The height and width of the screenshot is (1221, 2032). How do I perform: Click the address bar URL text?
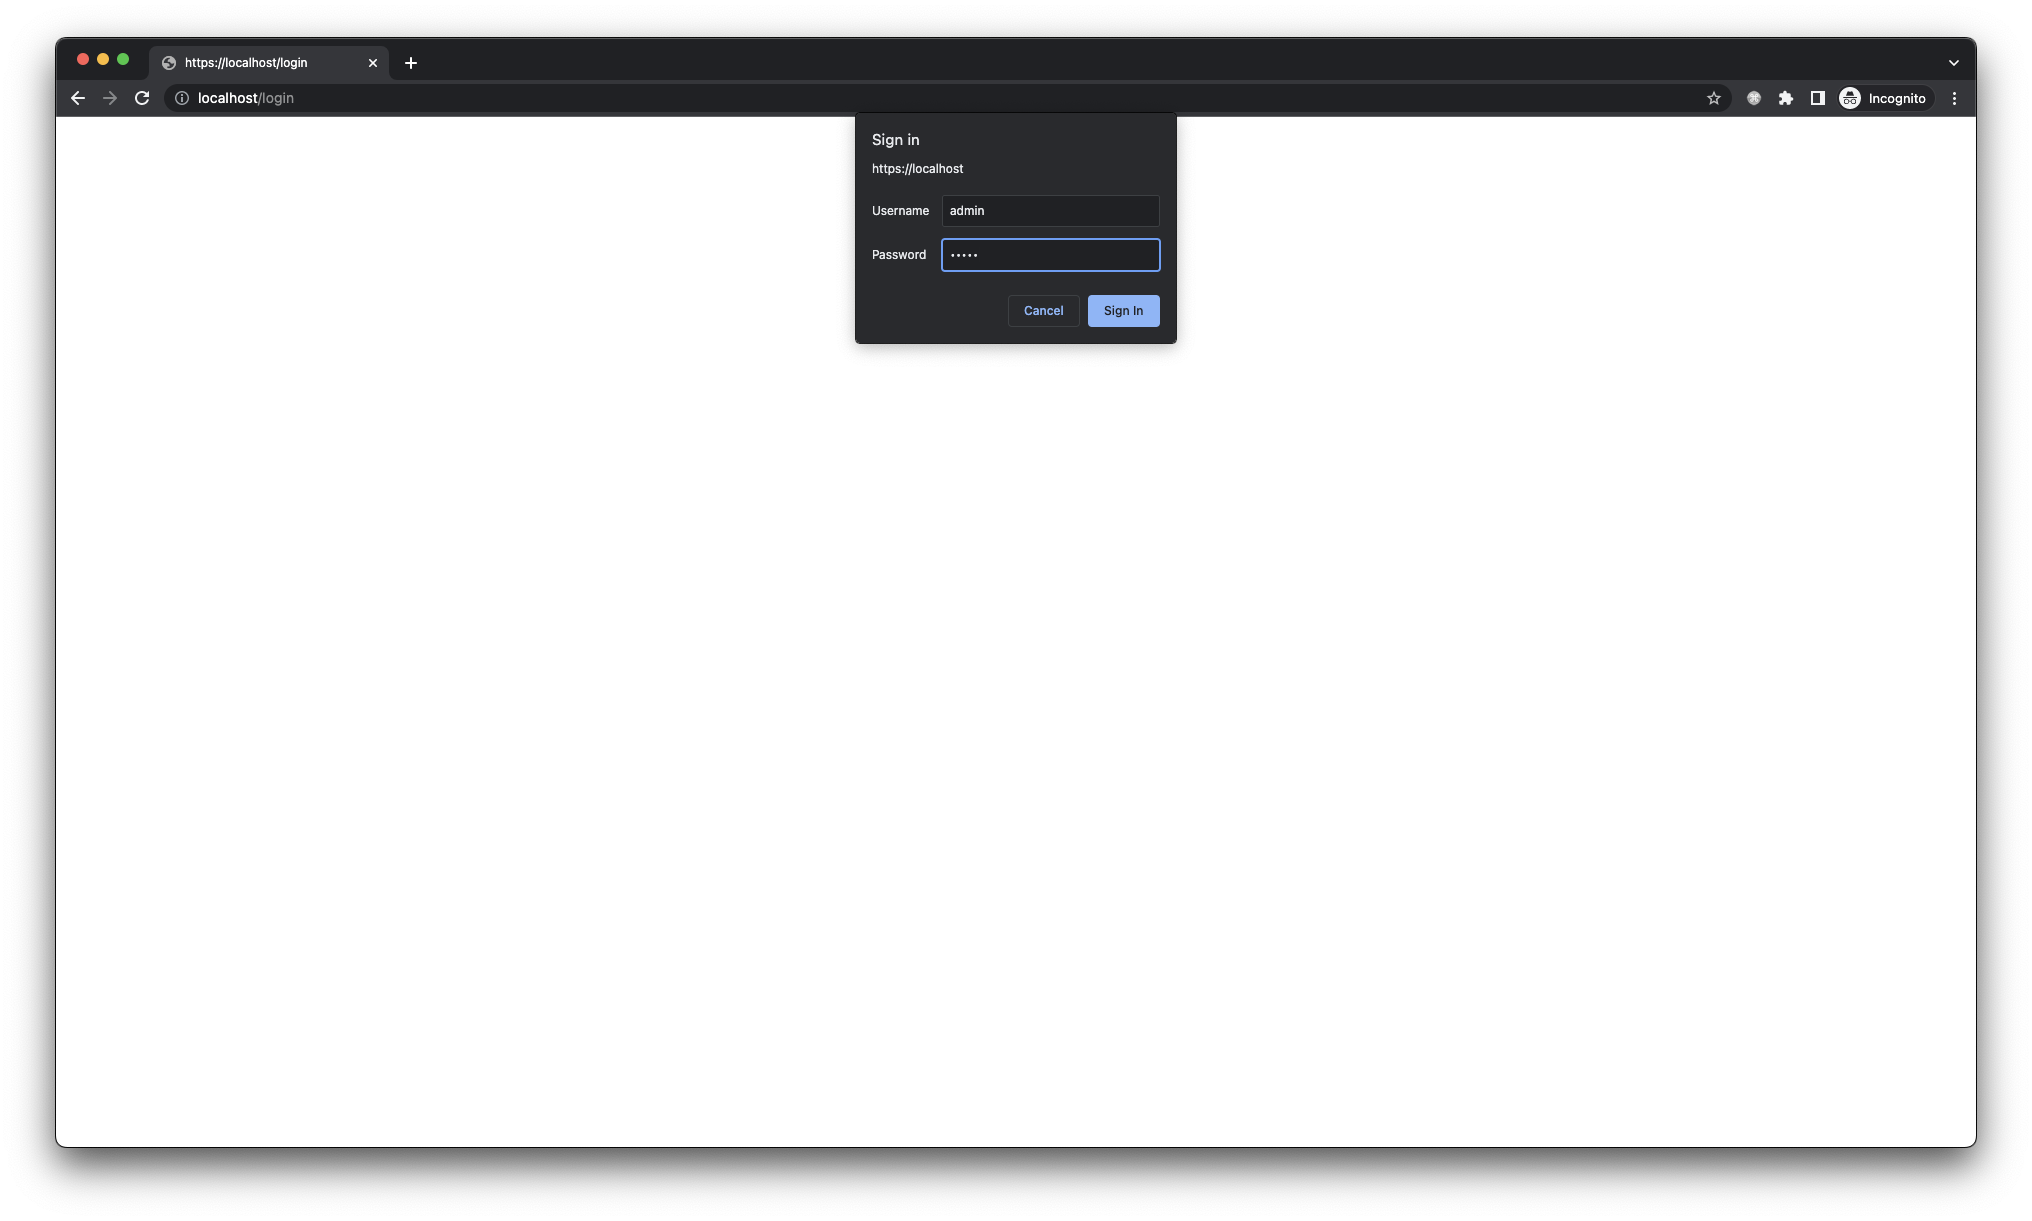click(246, 98)
